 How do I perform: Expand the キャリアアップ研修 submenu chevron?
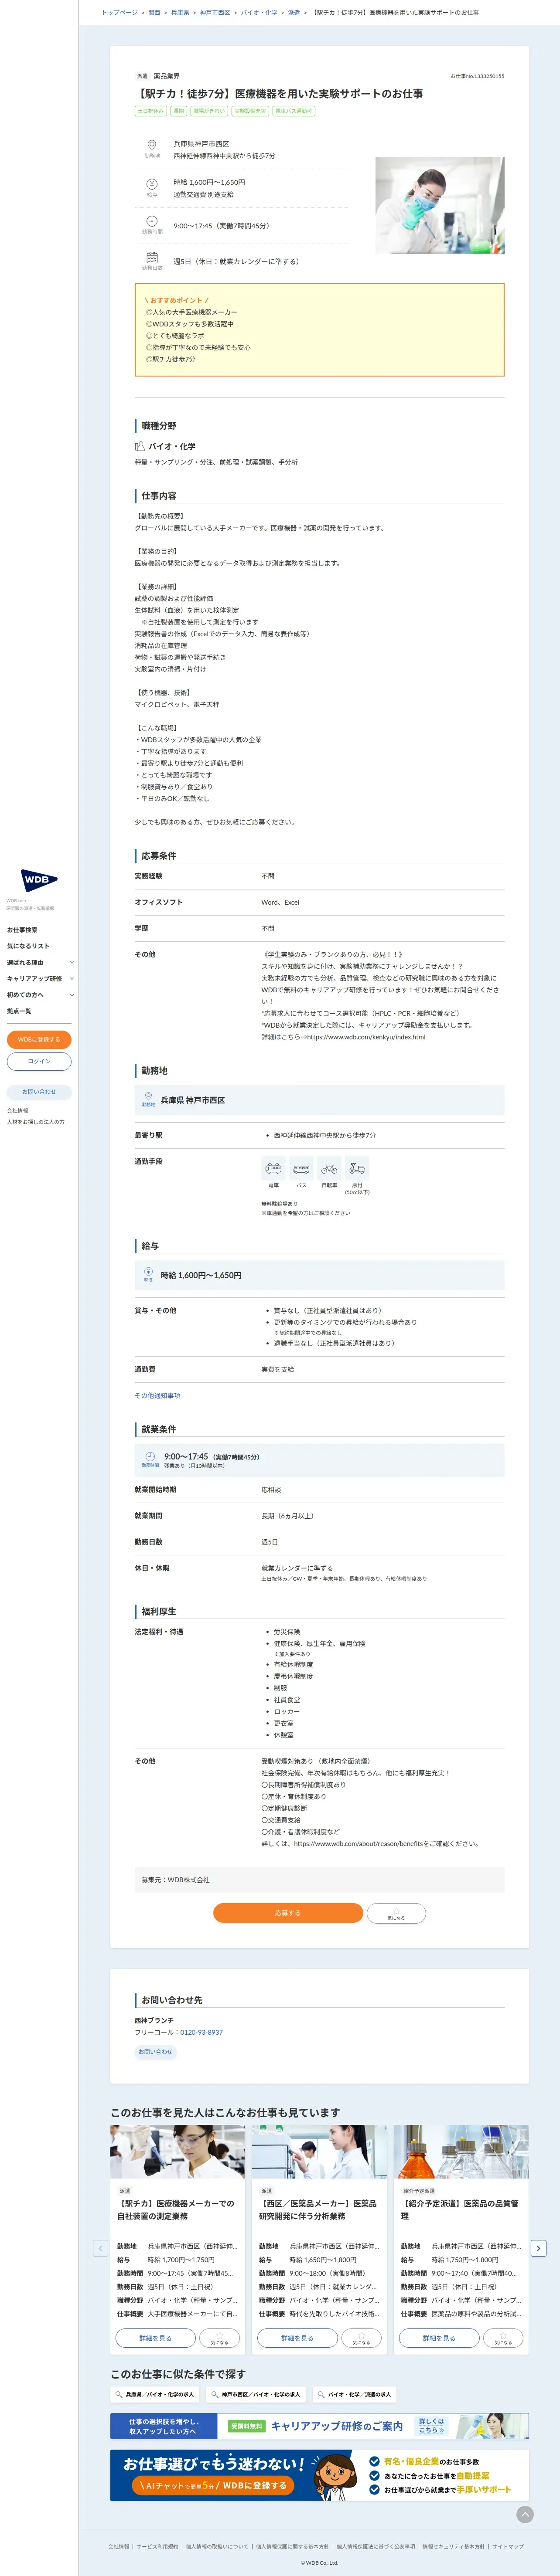coord(72,978)
